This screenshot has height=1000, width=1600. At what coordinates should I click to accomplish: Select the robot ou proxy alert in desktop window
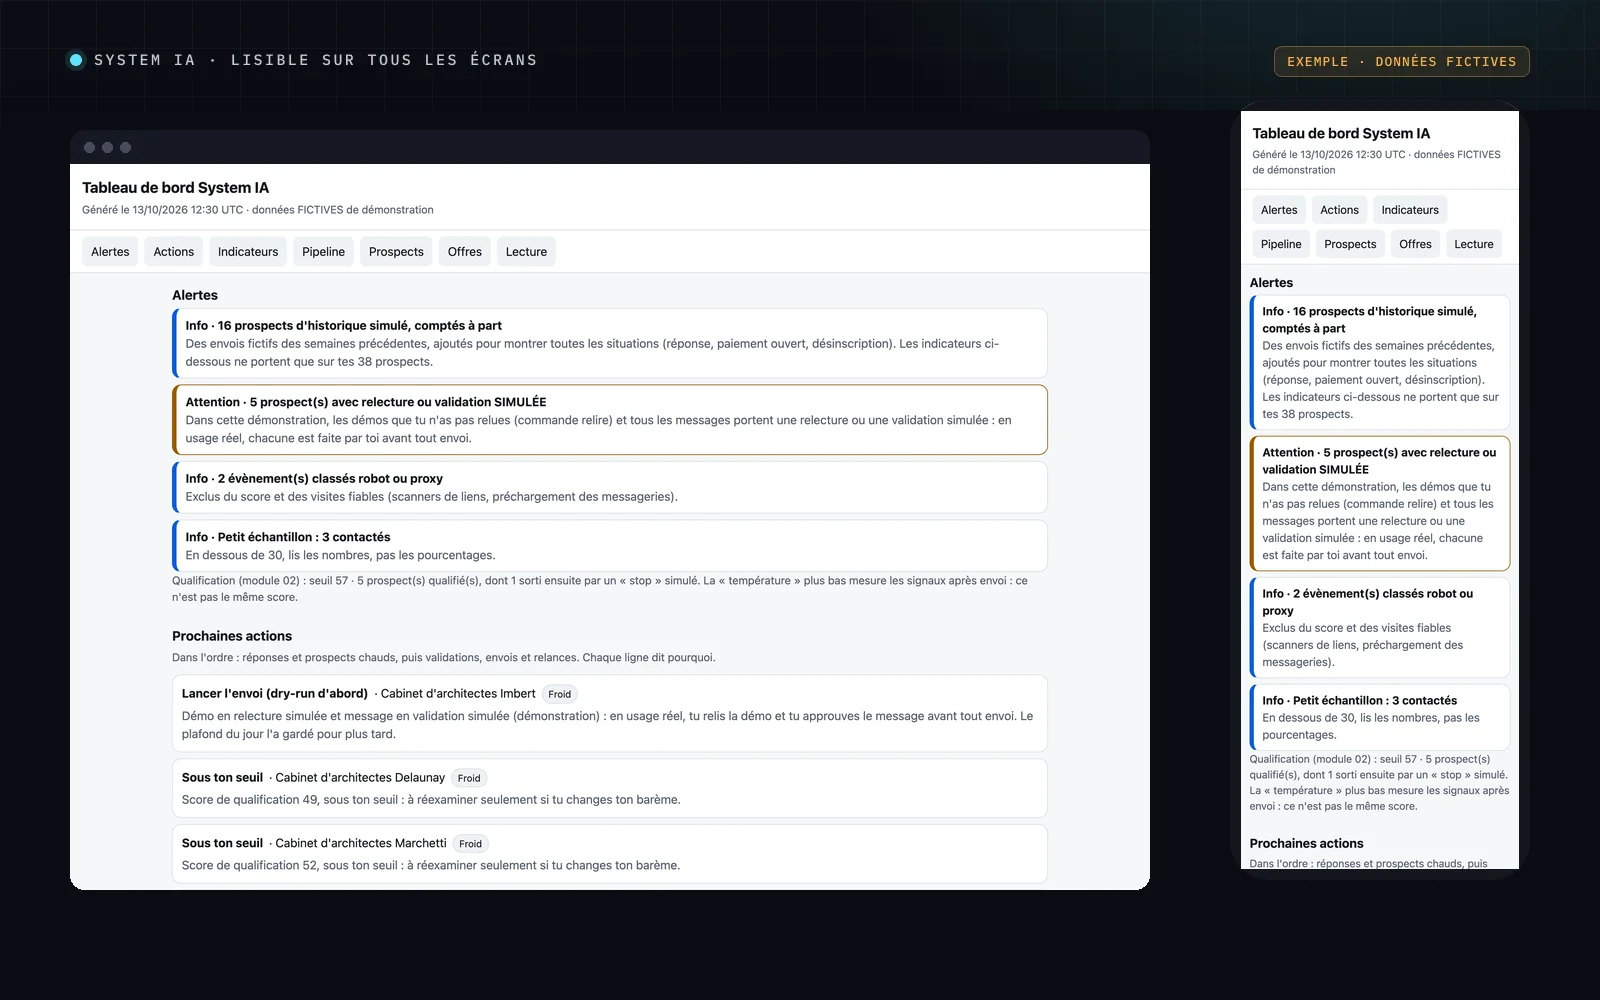610,487
